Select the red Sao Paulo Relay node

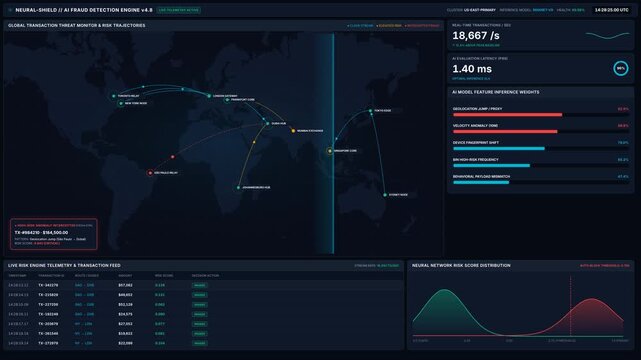150,173
